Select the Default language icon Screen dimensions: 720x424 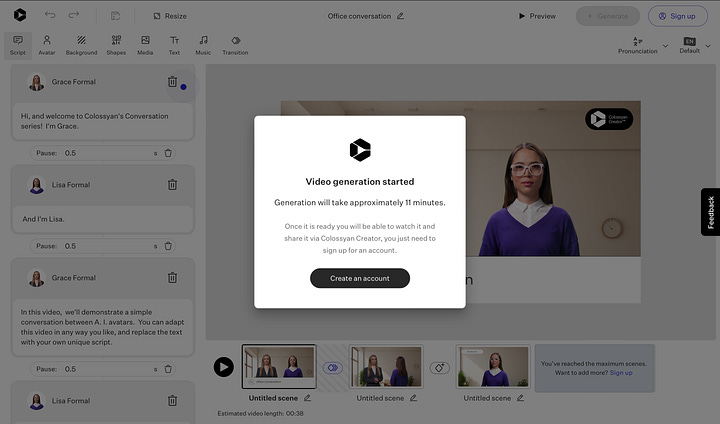click(690, 41)
